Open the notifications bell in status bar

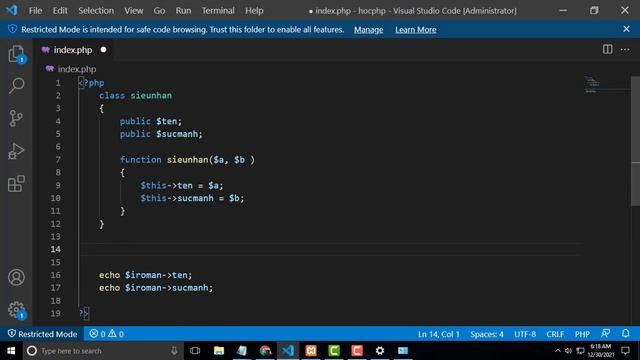625,333
